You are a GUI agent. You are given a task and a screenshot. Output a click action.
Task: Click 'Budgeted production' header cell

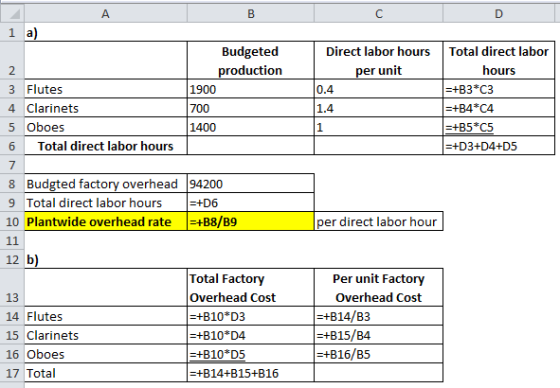[251, 60]
